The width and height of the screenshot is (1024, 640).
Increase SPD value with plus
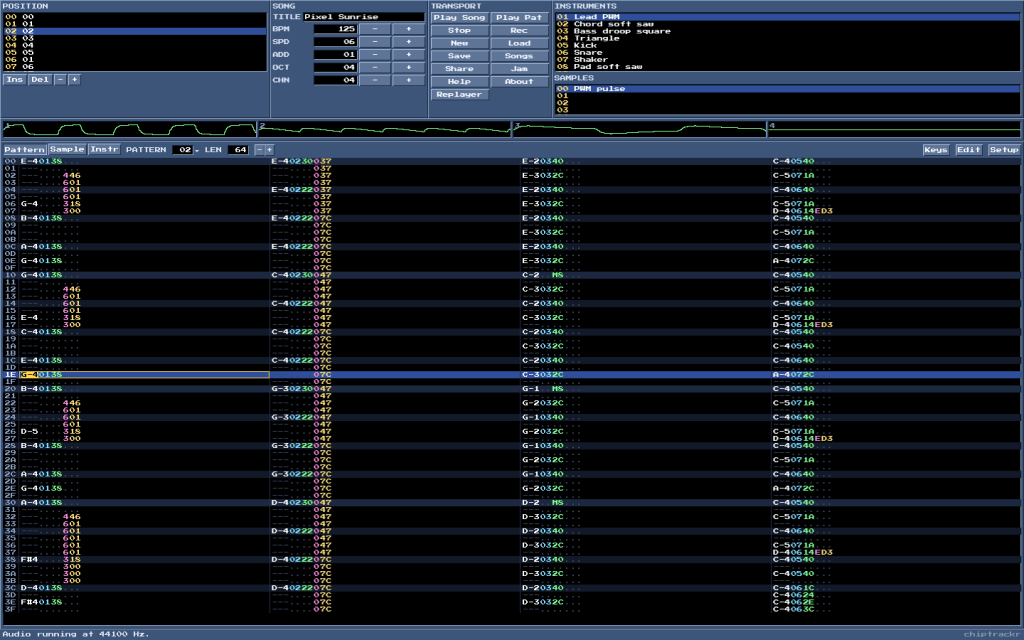(x=409, y=42)
